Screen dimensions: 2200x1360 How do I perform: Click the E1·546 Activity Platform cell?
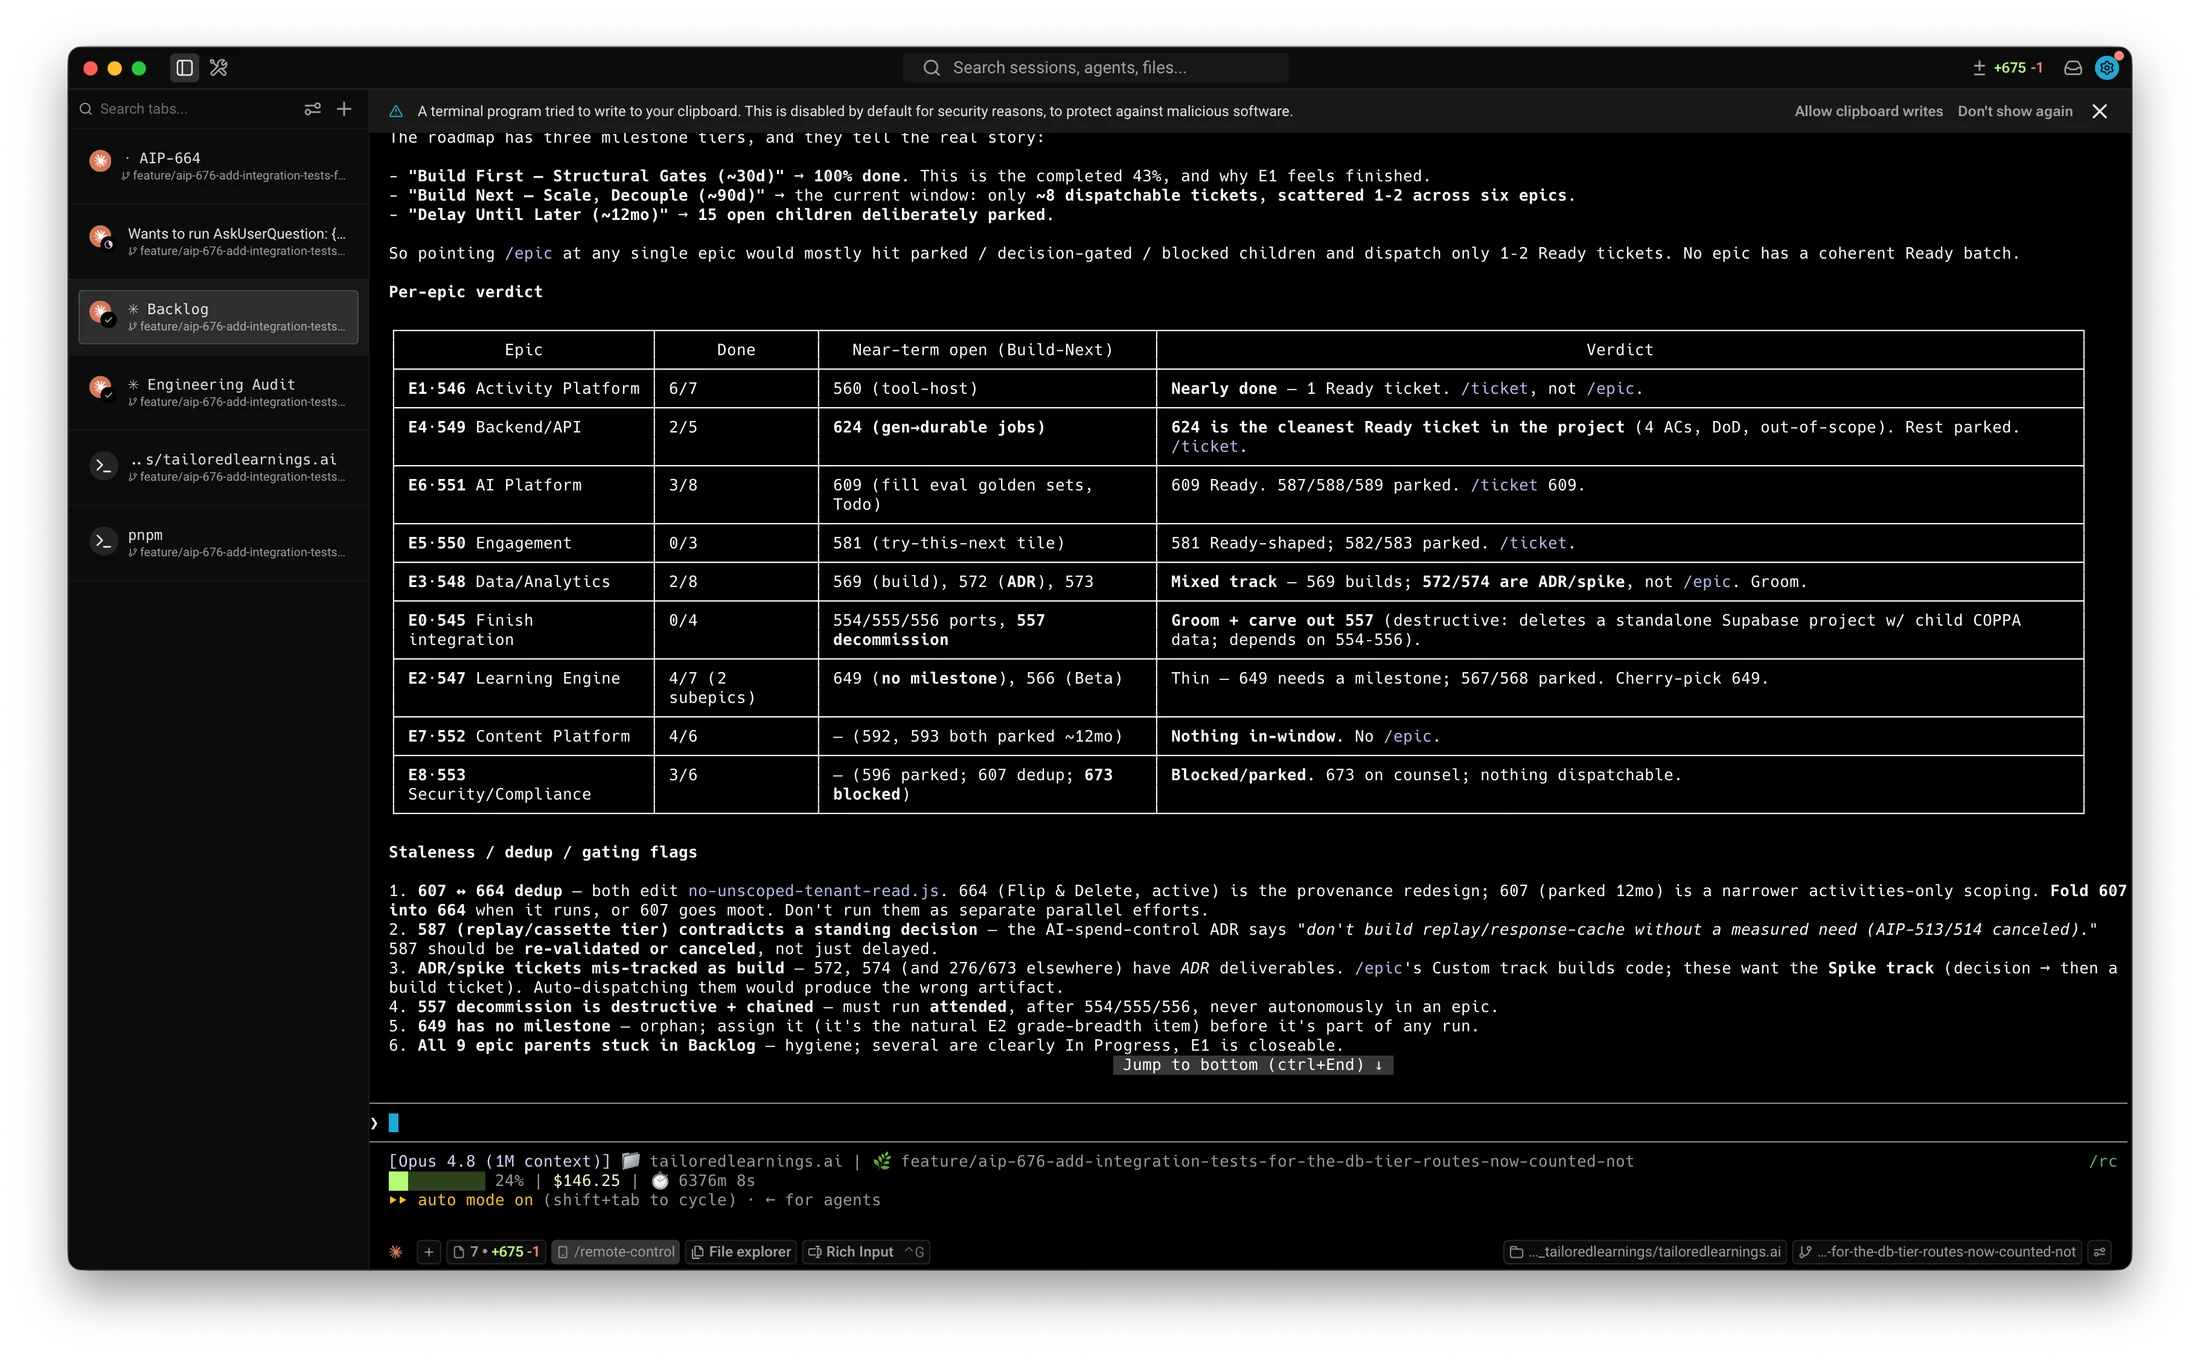523,389
